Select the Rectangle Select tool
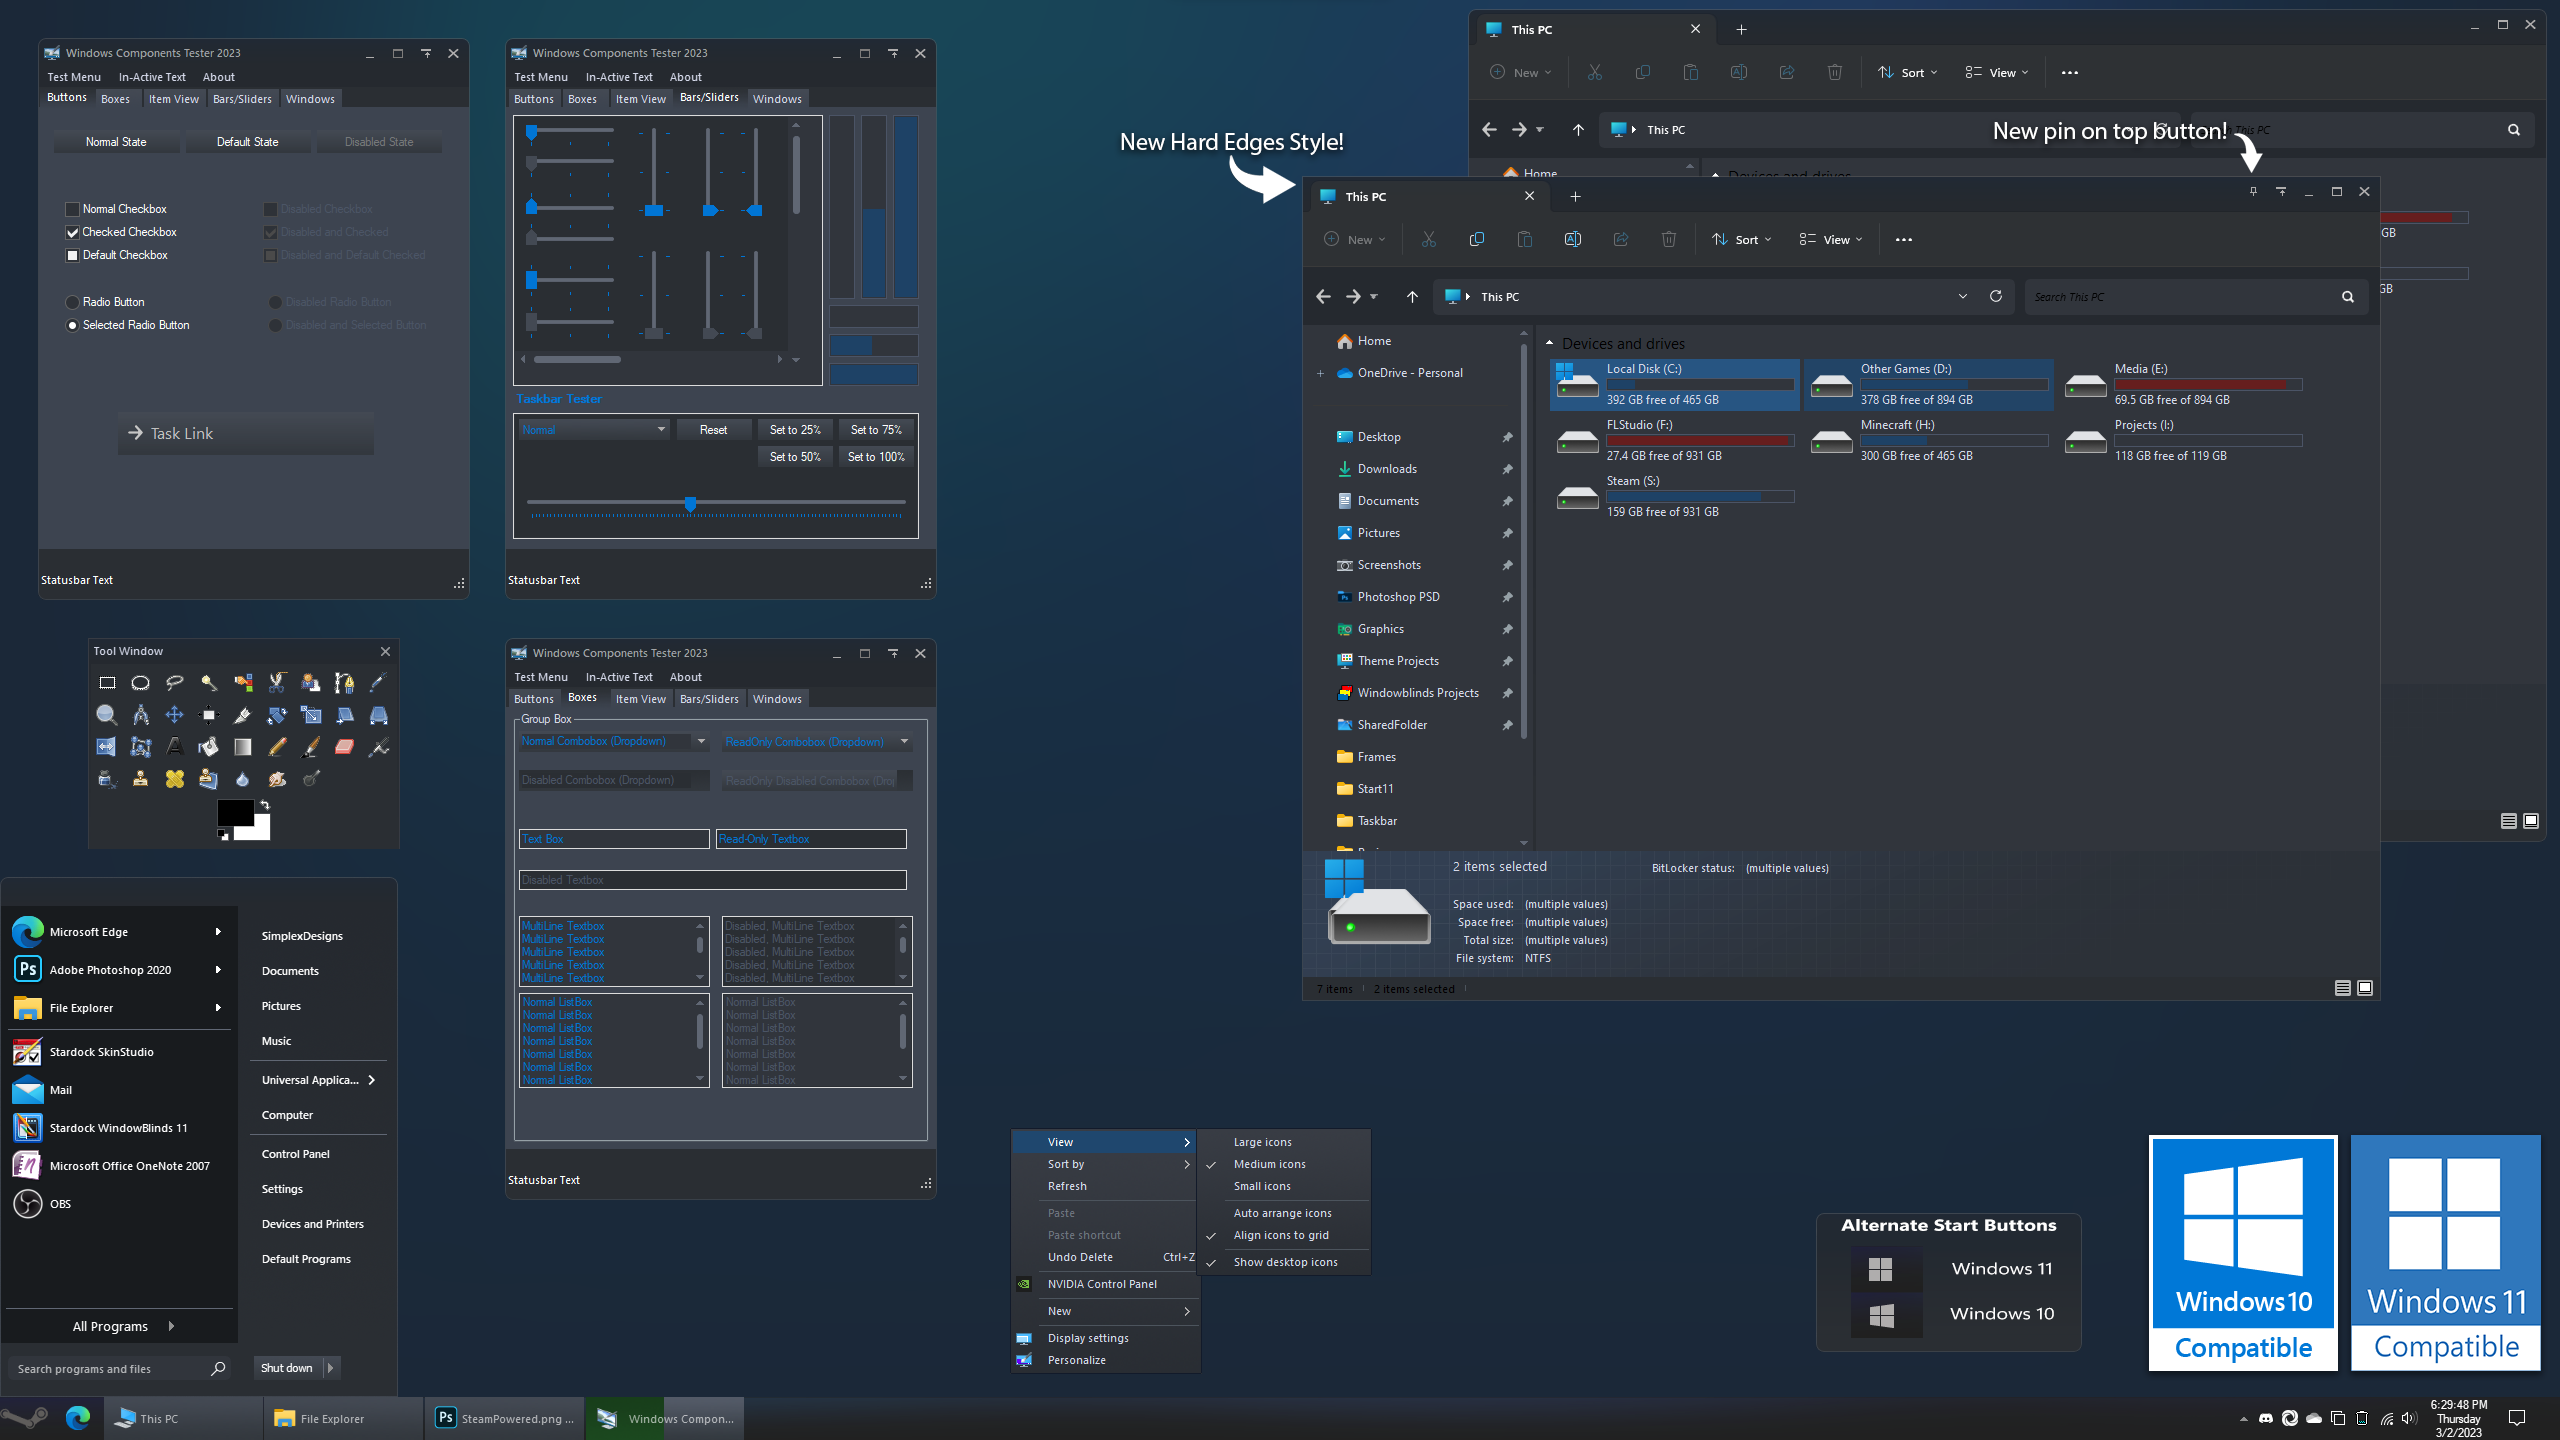Image resolution: width=2560 pixels, height=1440 pixels. 107,683
